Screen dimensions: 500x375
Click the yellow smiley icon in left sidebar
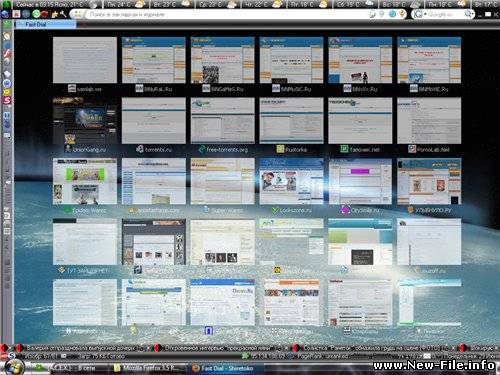(x=7, y=92)
